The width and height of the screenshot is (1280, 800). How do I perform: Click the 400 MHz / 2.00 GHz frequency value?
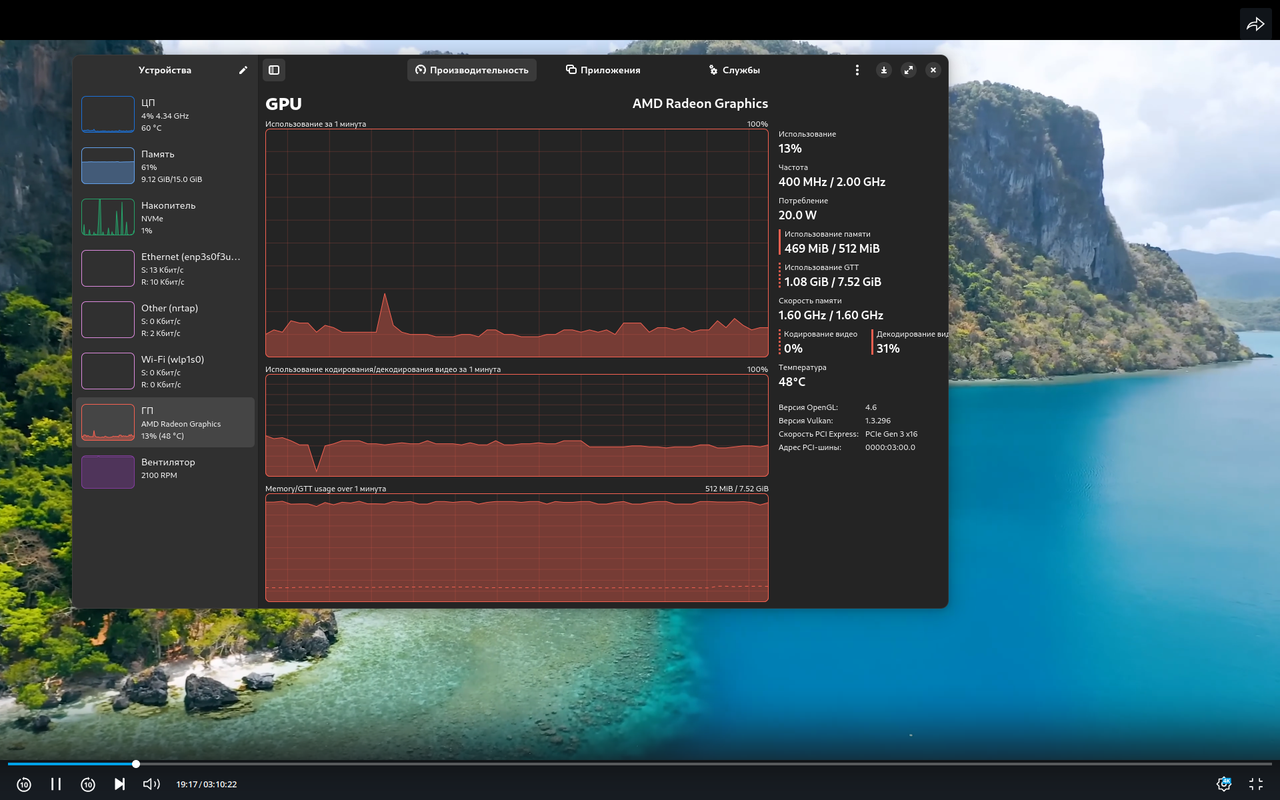[832, 182]
